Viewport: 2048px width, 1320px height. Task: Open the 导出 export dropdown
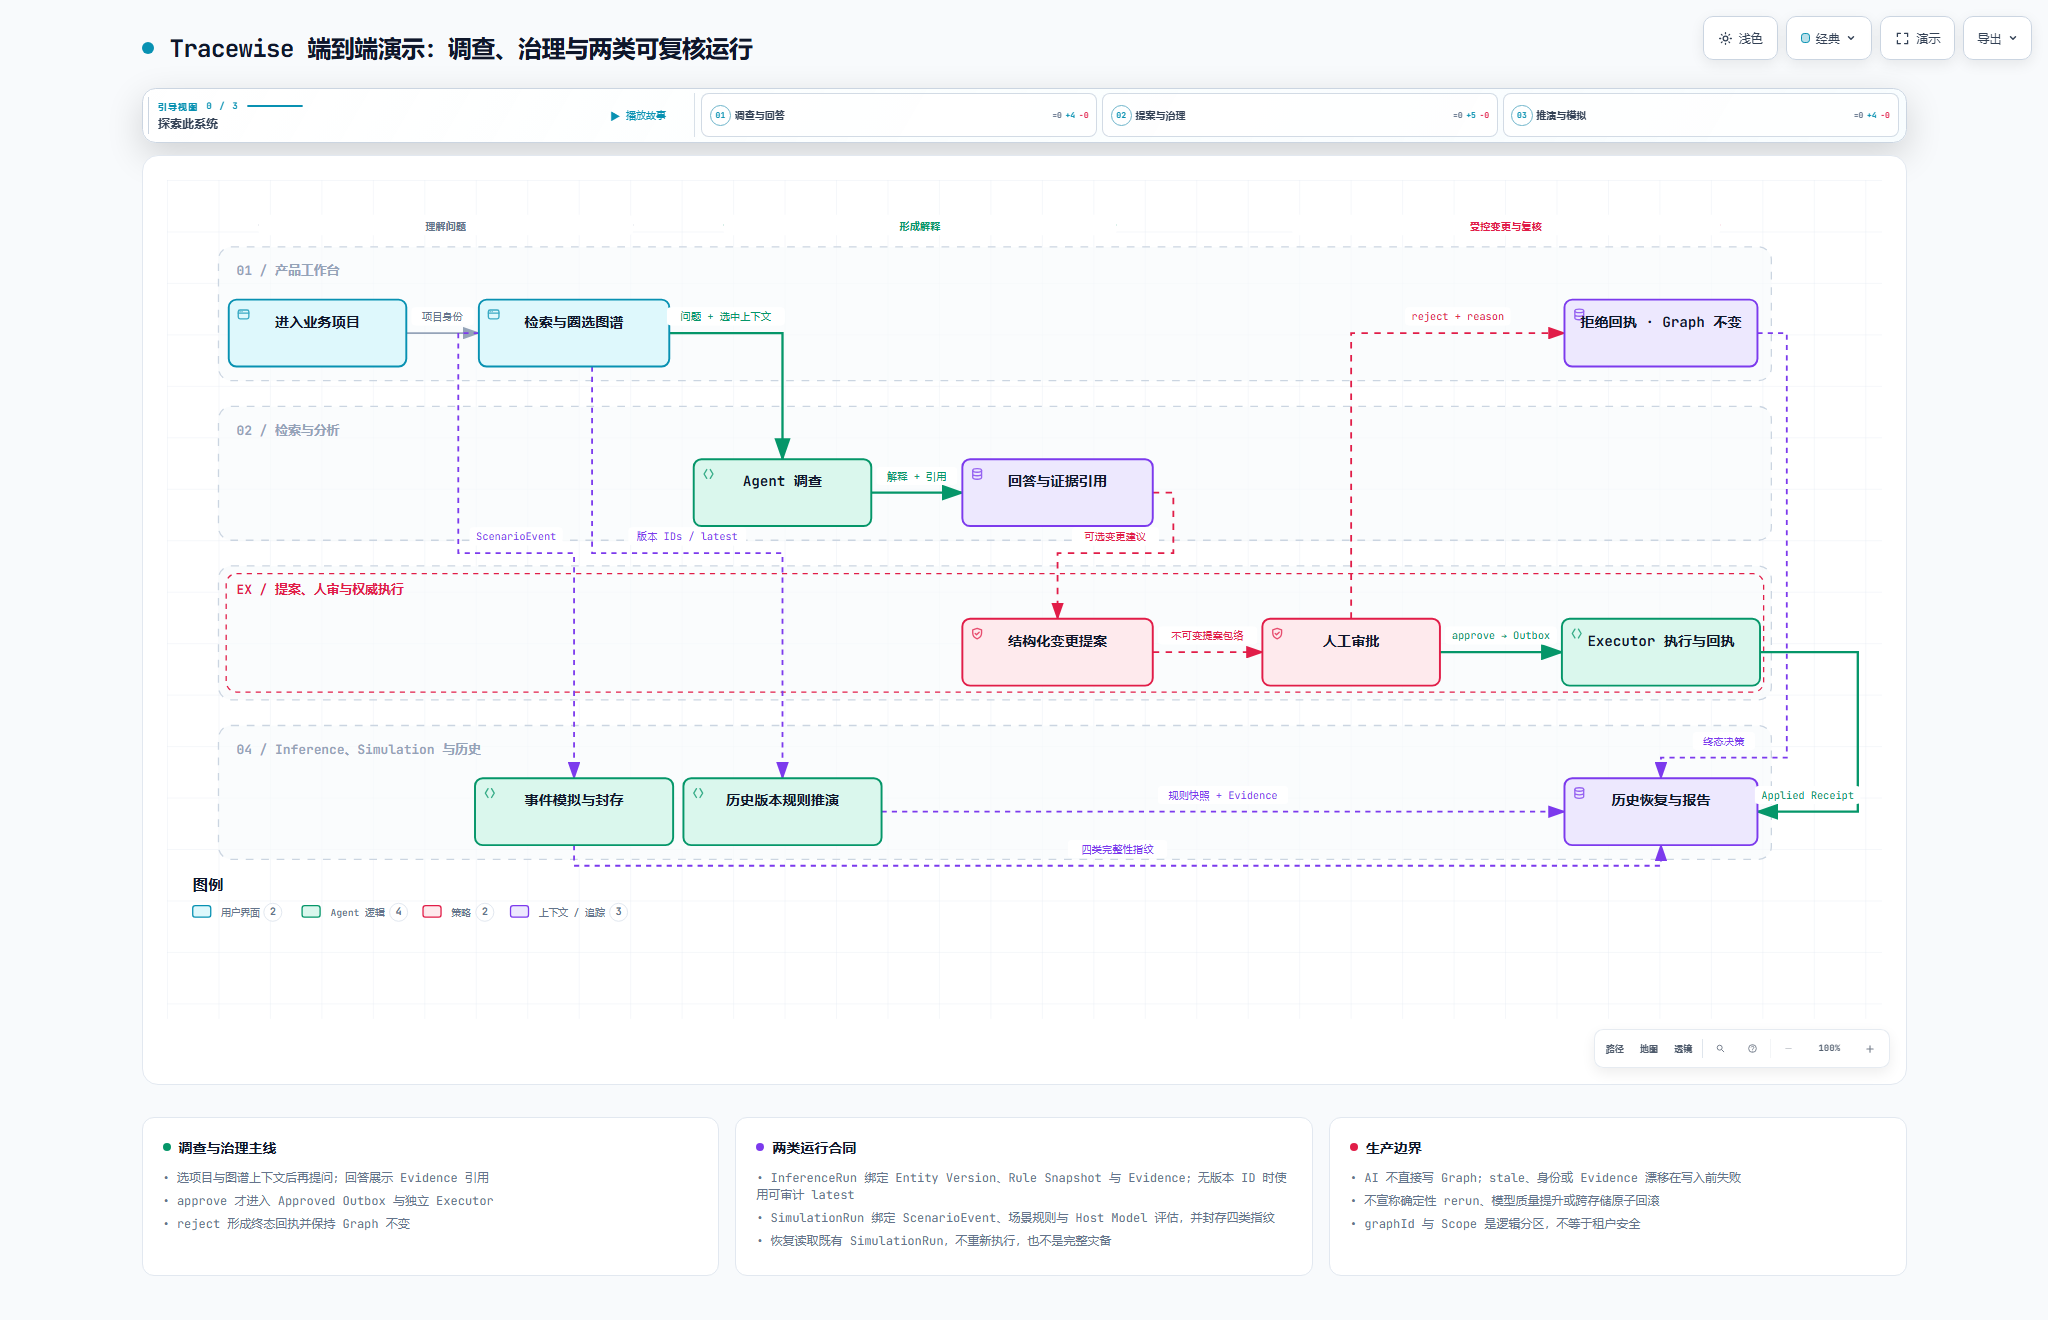click(x=1996, y=38)
